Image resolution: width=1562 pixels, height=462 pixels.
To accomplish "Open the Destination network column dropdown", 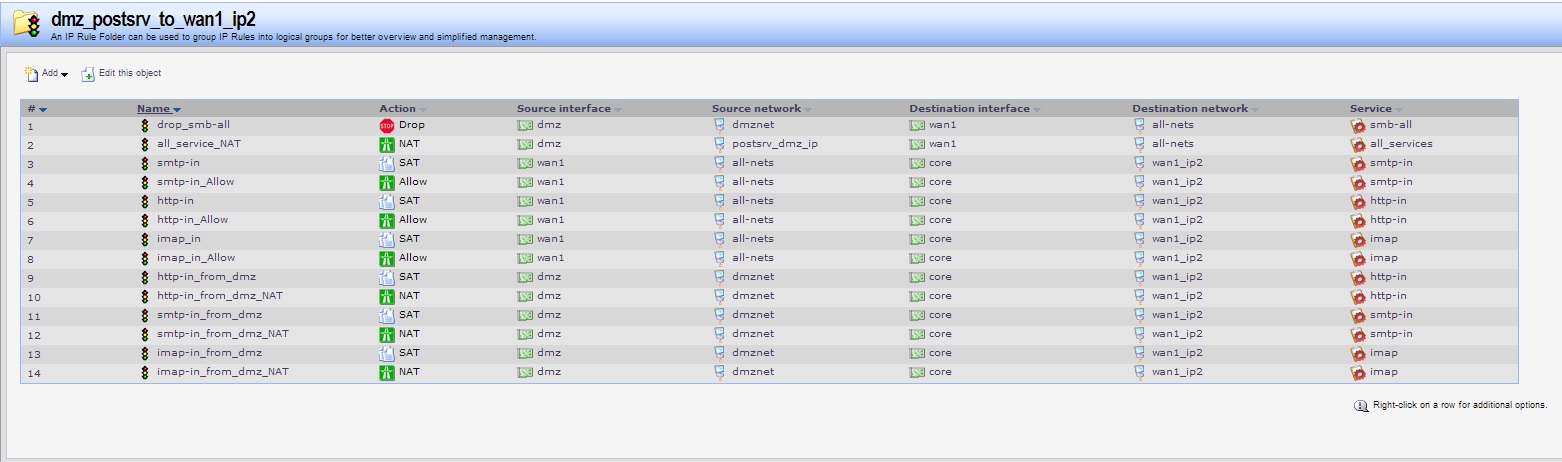I will click(x=1255, y=109).
